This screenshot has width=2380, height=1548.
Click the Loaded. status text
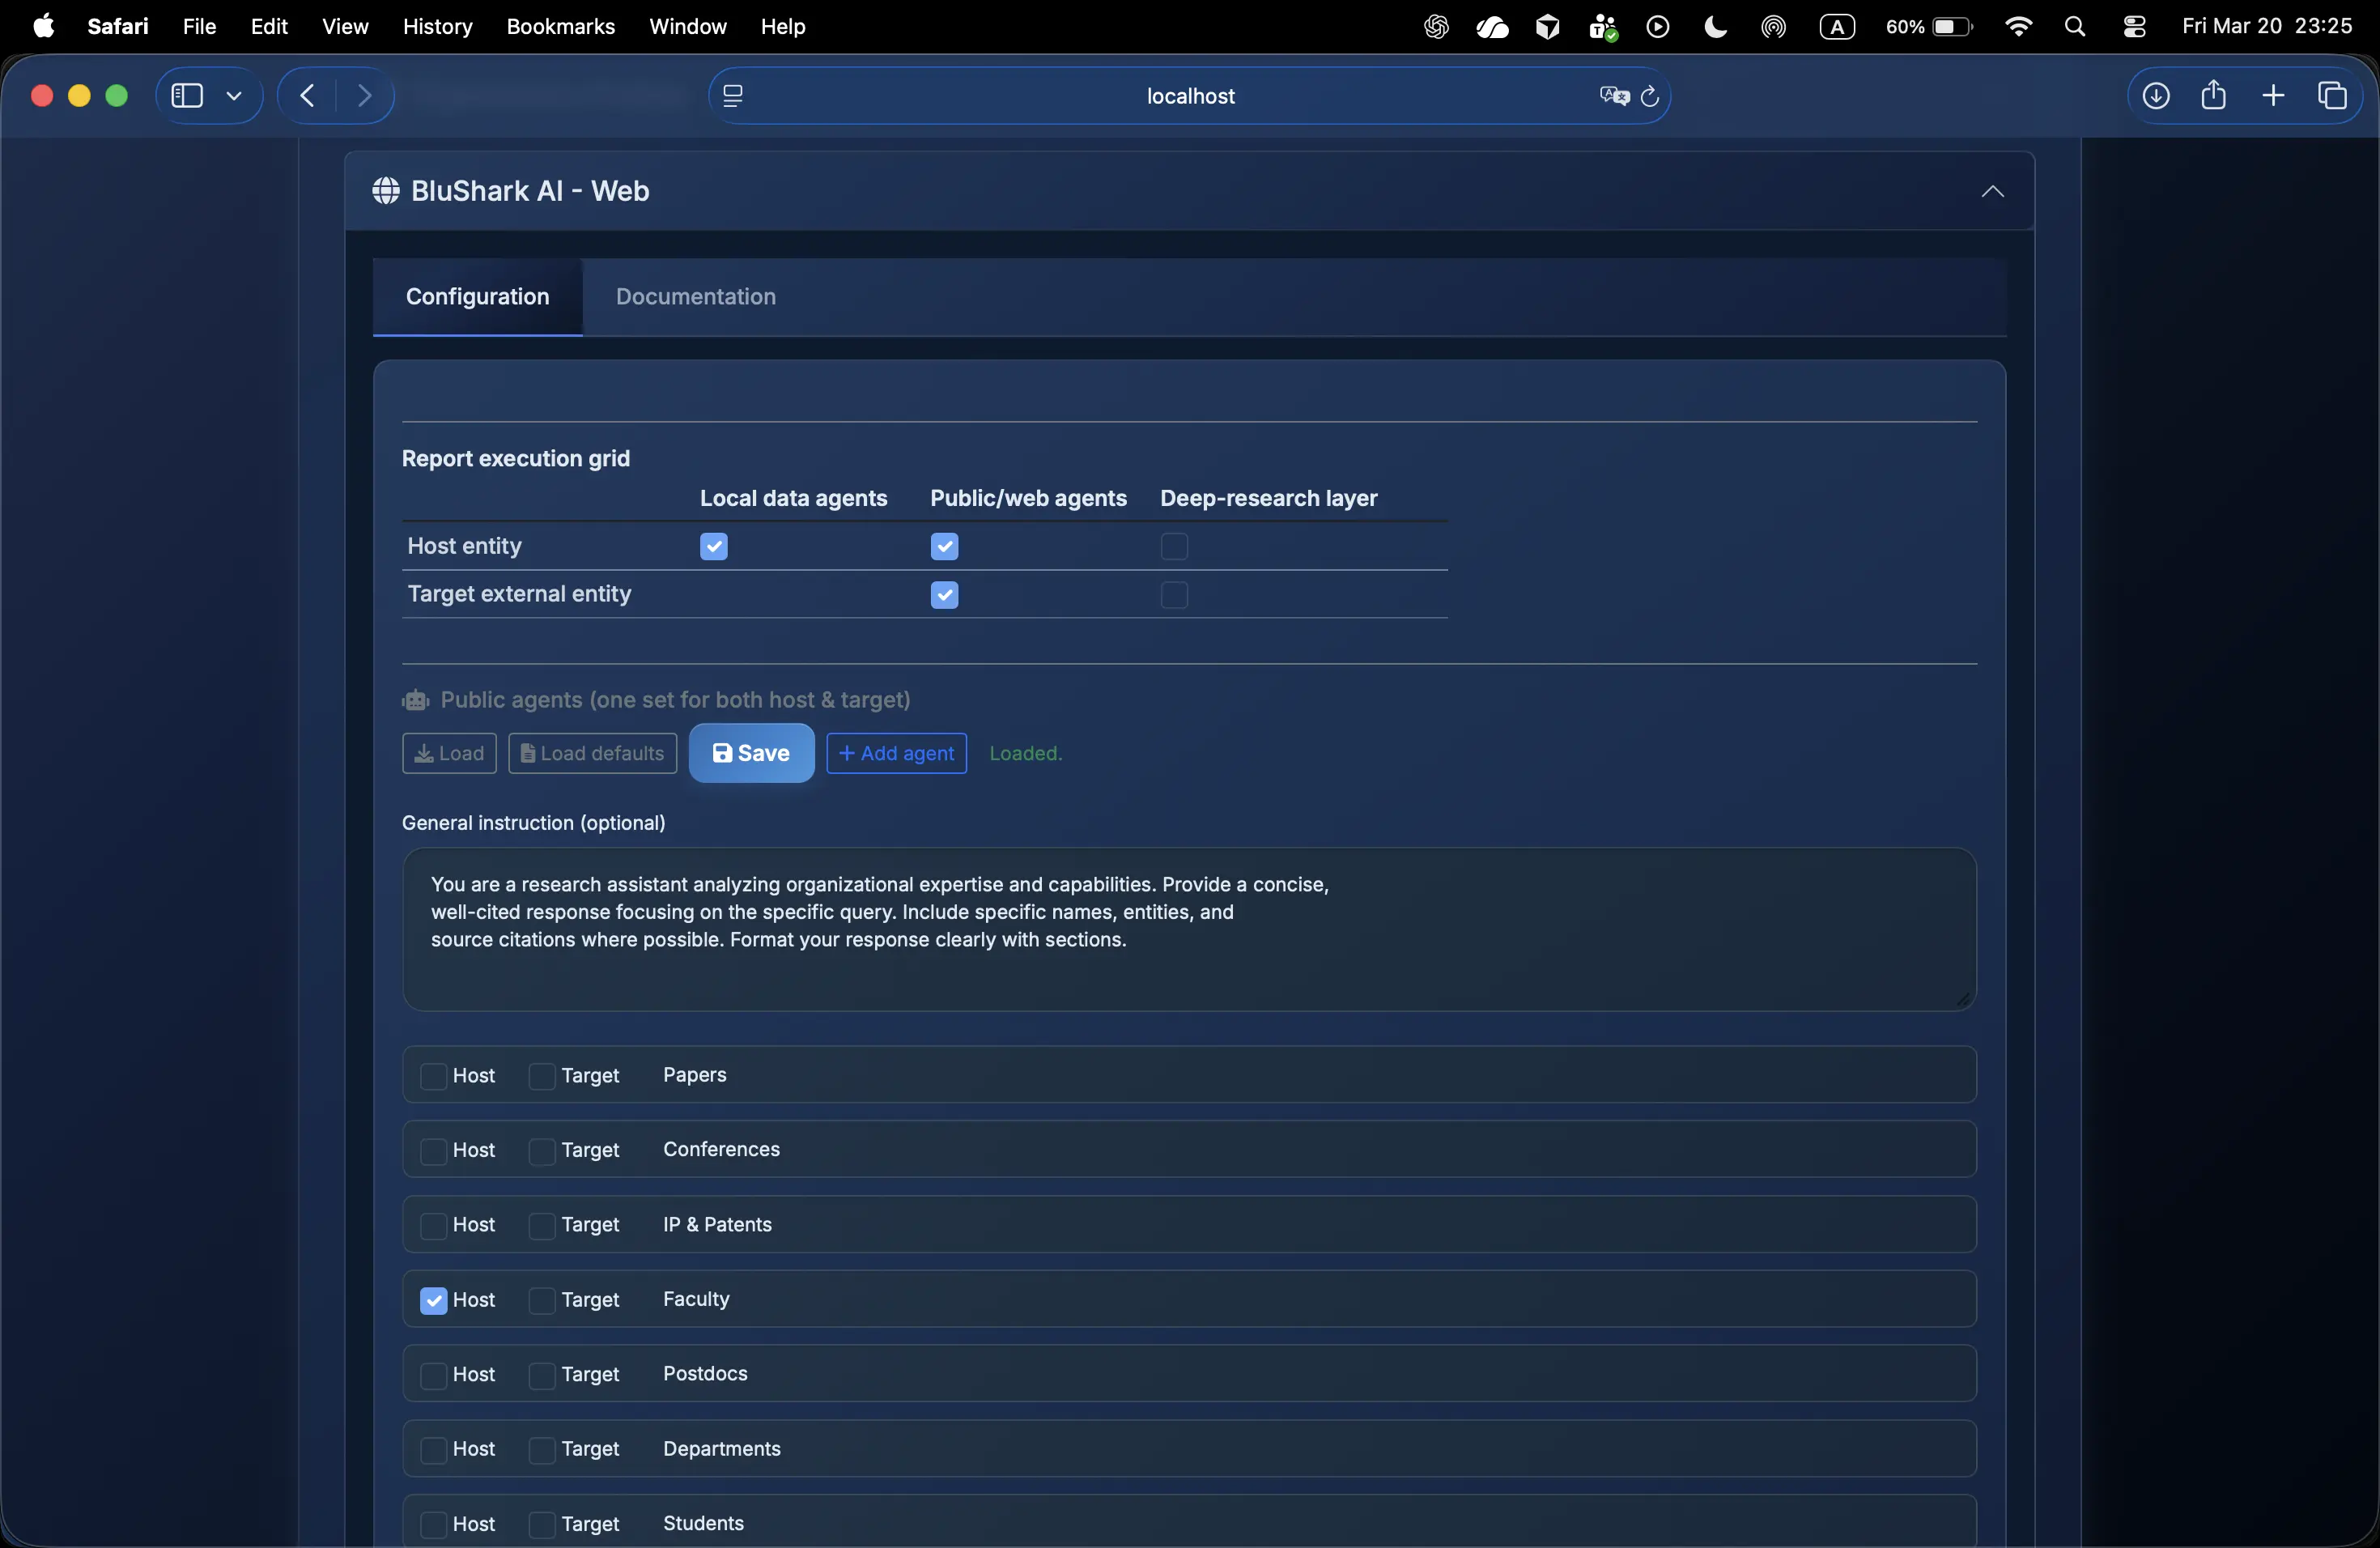[1025, 753]
